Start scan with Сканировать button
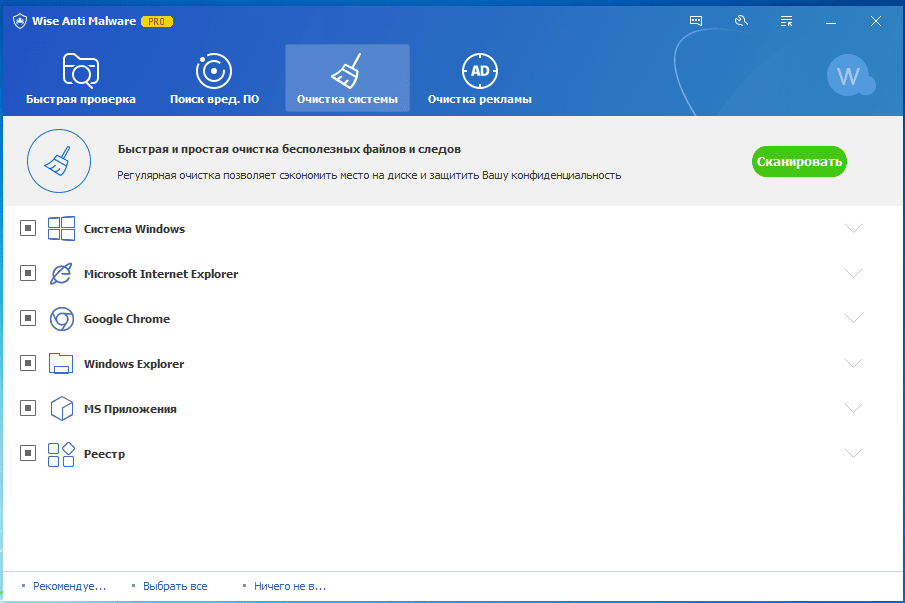 pyautogui.click(x=799, y=162)
